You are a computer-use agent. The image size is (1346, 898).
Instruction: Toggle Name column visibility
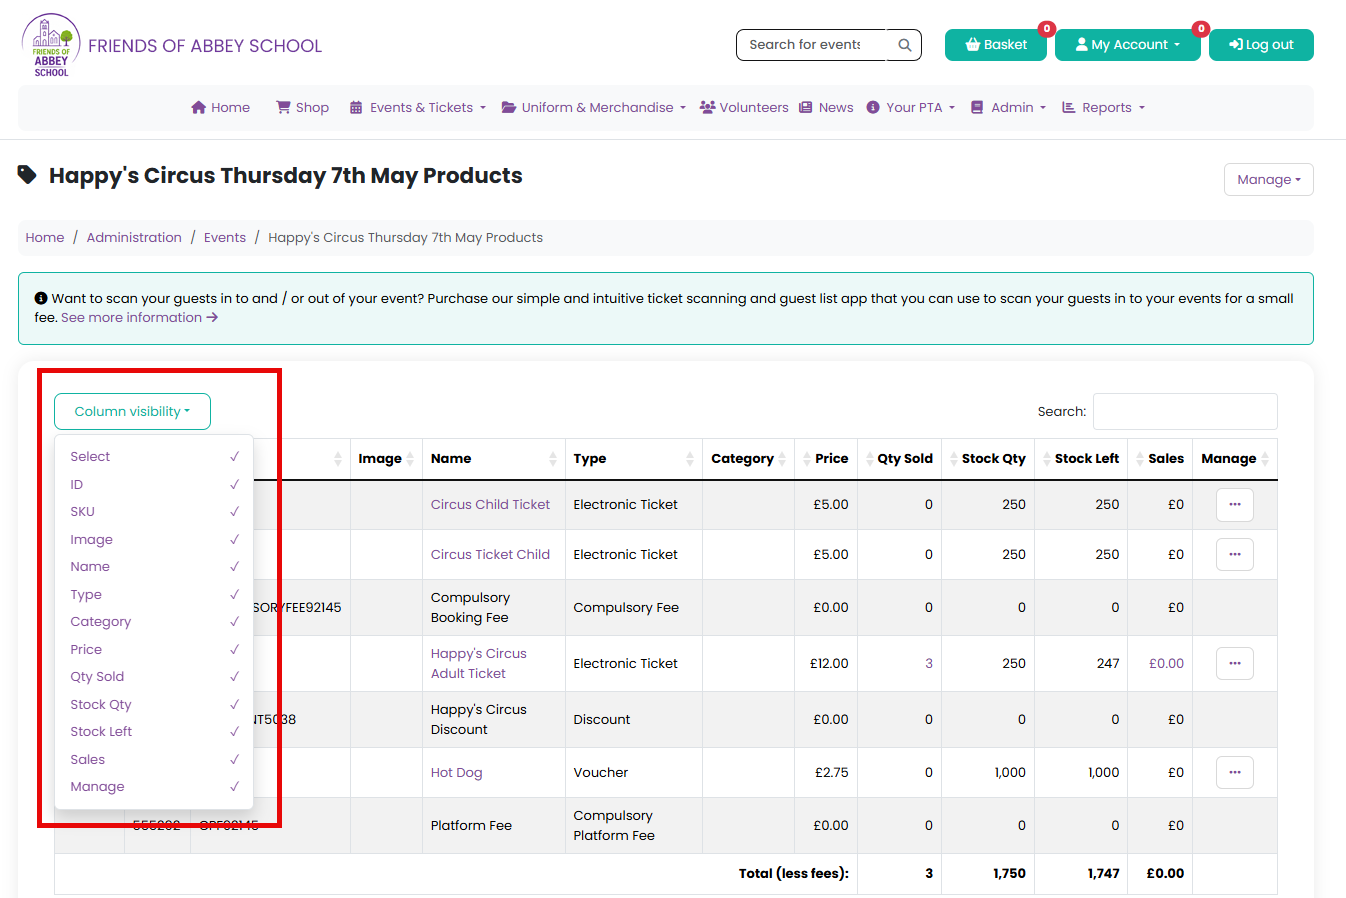pyautogui.click(x=154, y=567)
